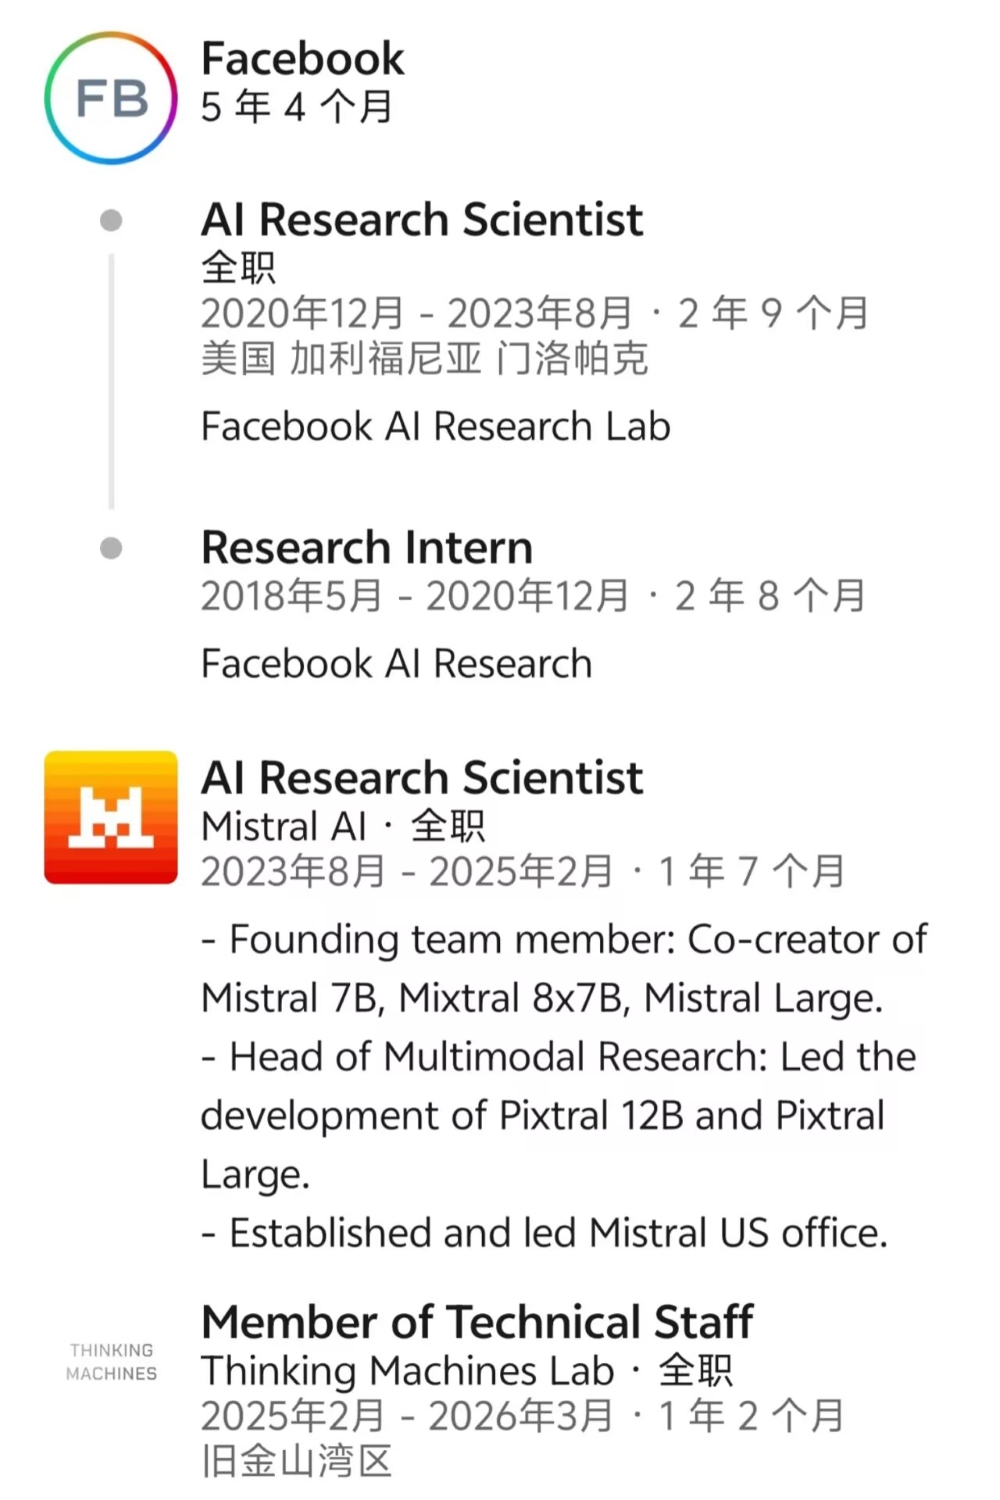Select the Facebook AI Research intern description

click(396, 663)
